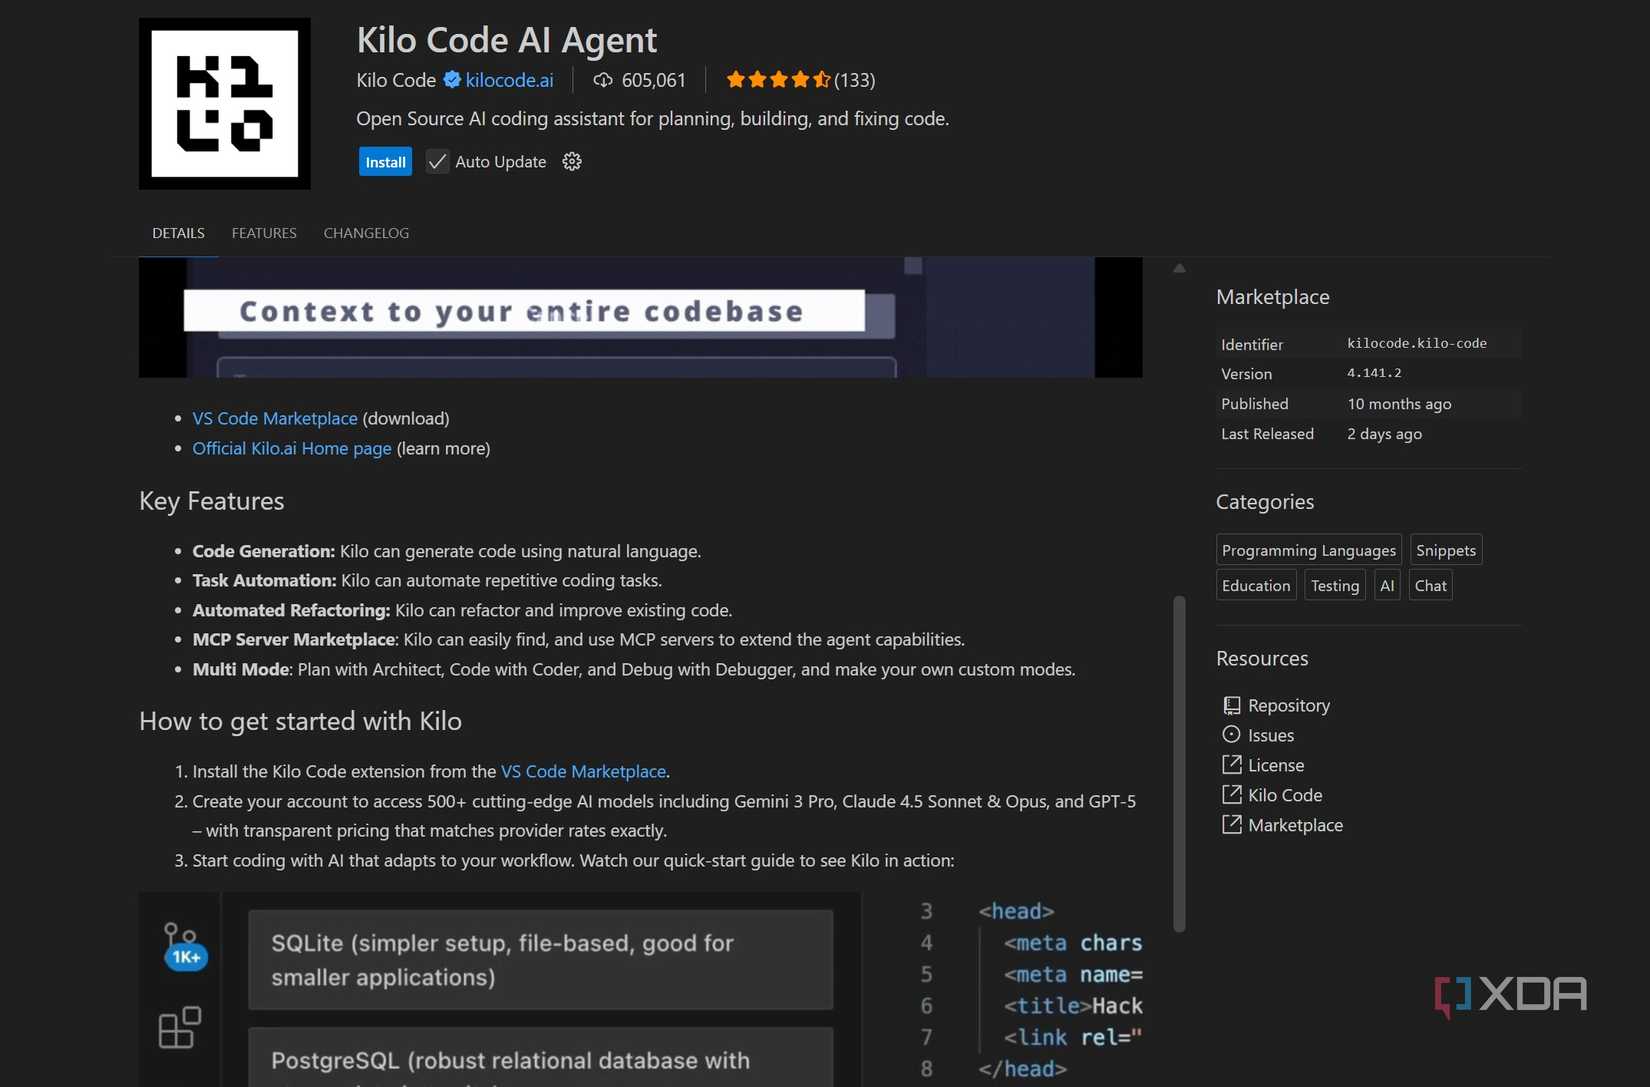Open the CHANGELOG tab
Image resolution: width=1650 pixels, height=1087 pixels.
(x=365, y=232)
